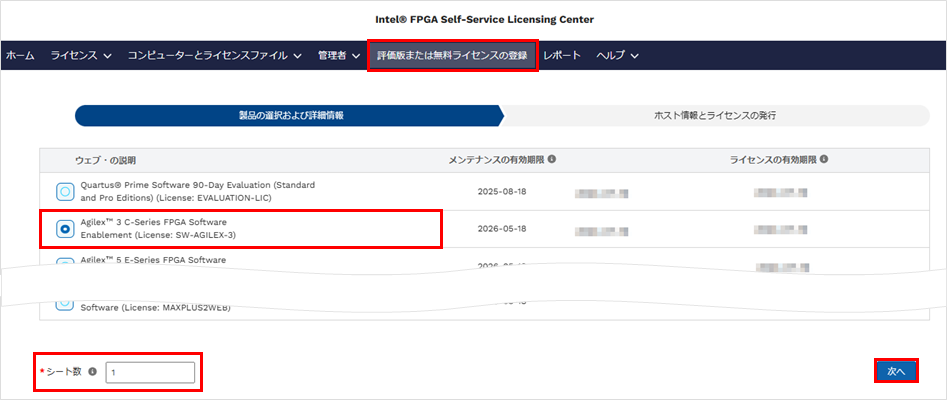Click ホスト情報とライセンスの発行 progress step
Image resolution: width=947 pixels, height=400 pixels.
(x=715, y=115)
